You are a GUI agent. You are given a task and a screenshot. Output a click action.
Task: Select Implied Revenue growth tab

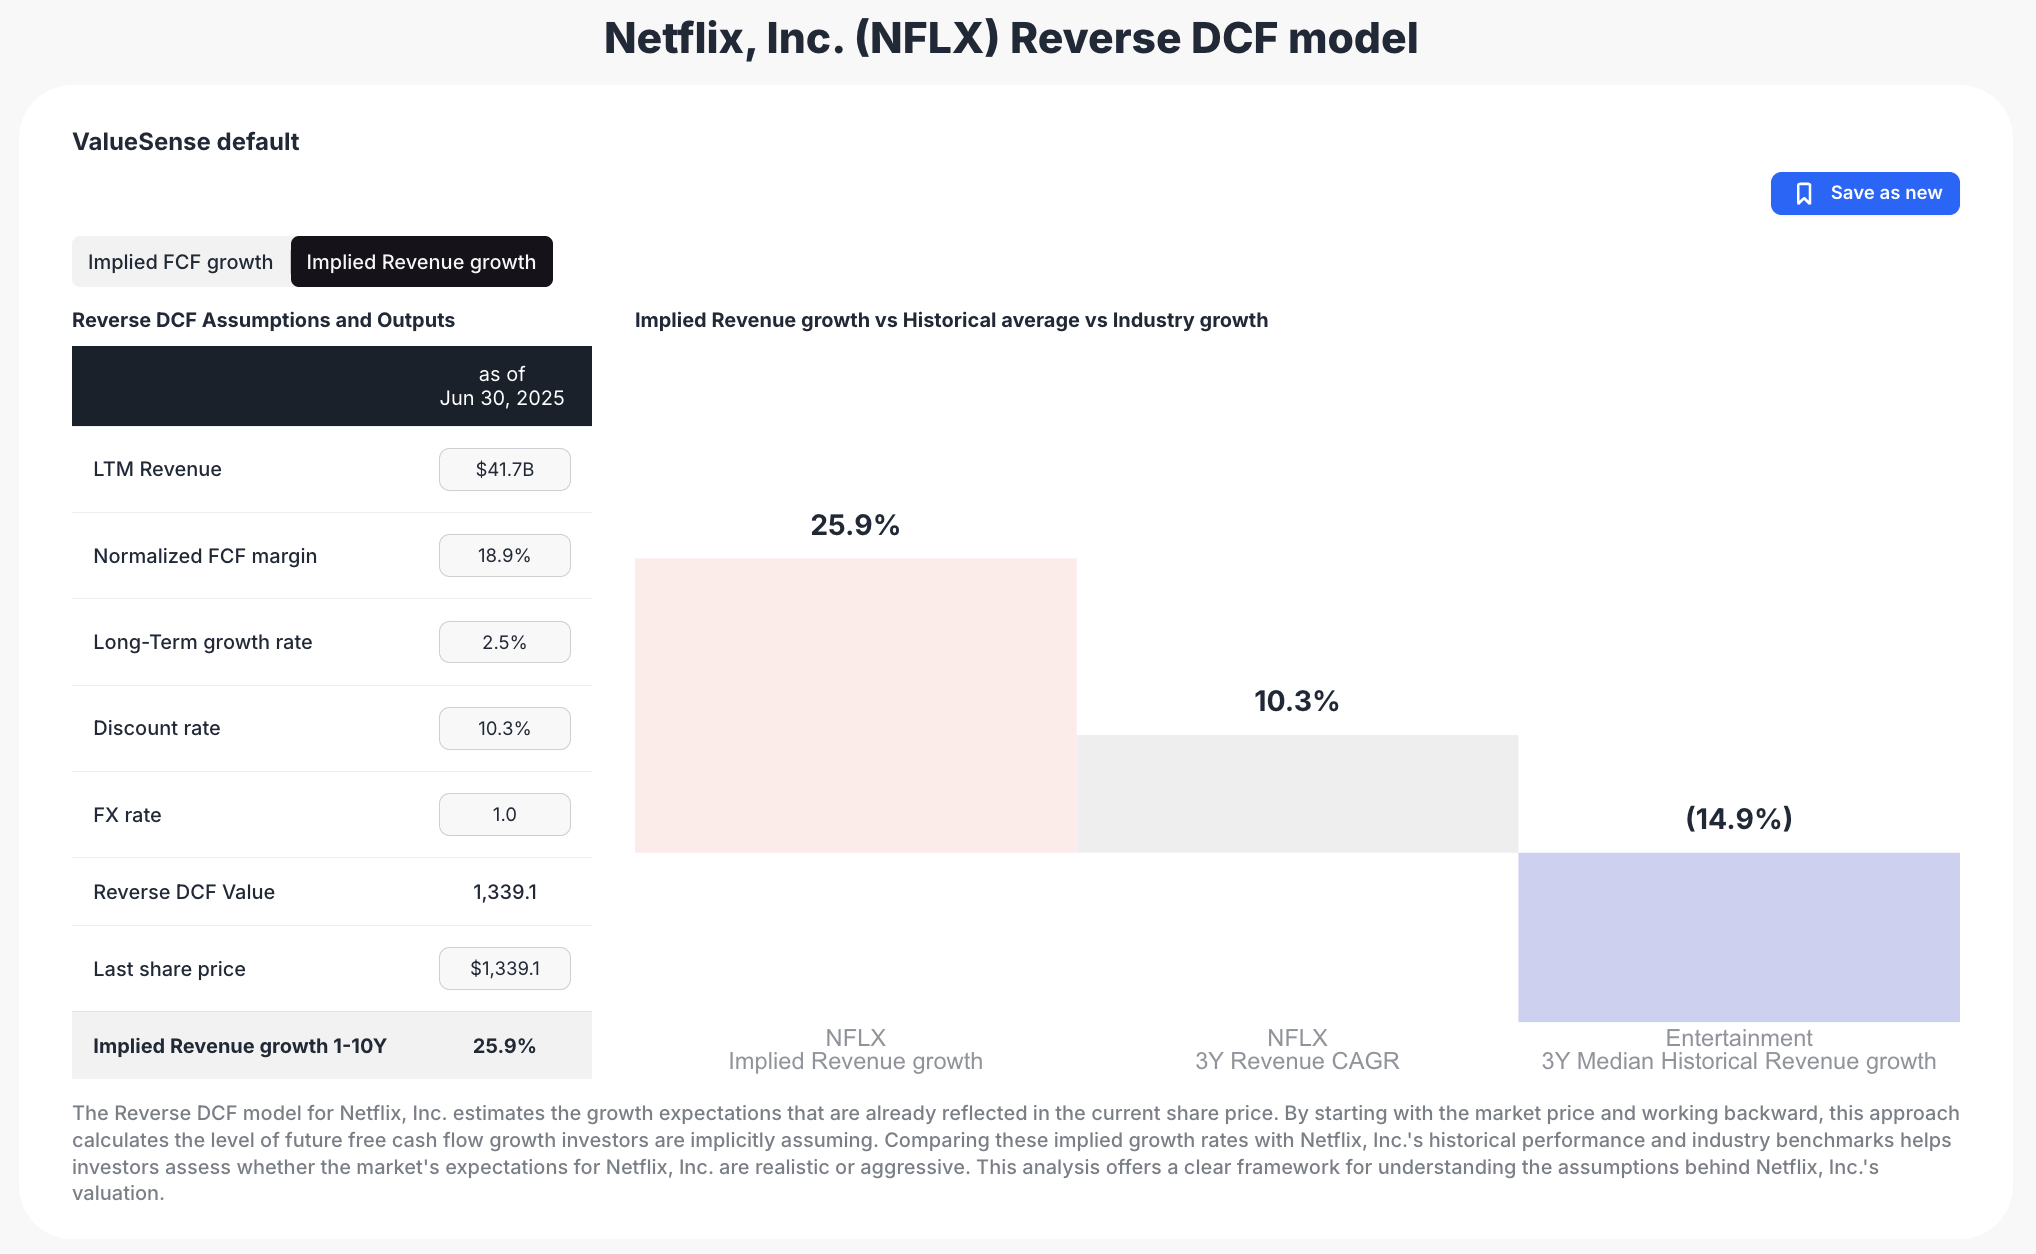tap(421, 262)
